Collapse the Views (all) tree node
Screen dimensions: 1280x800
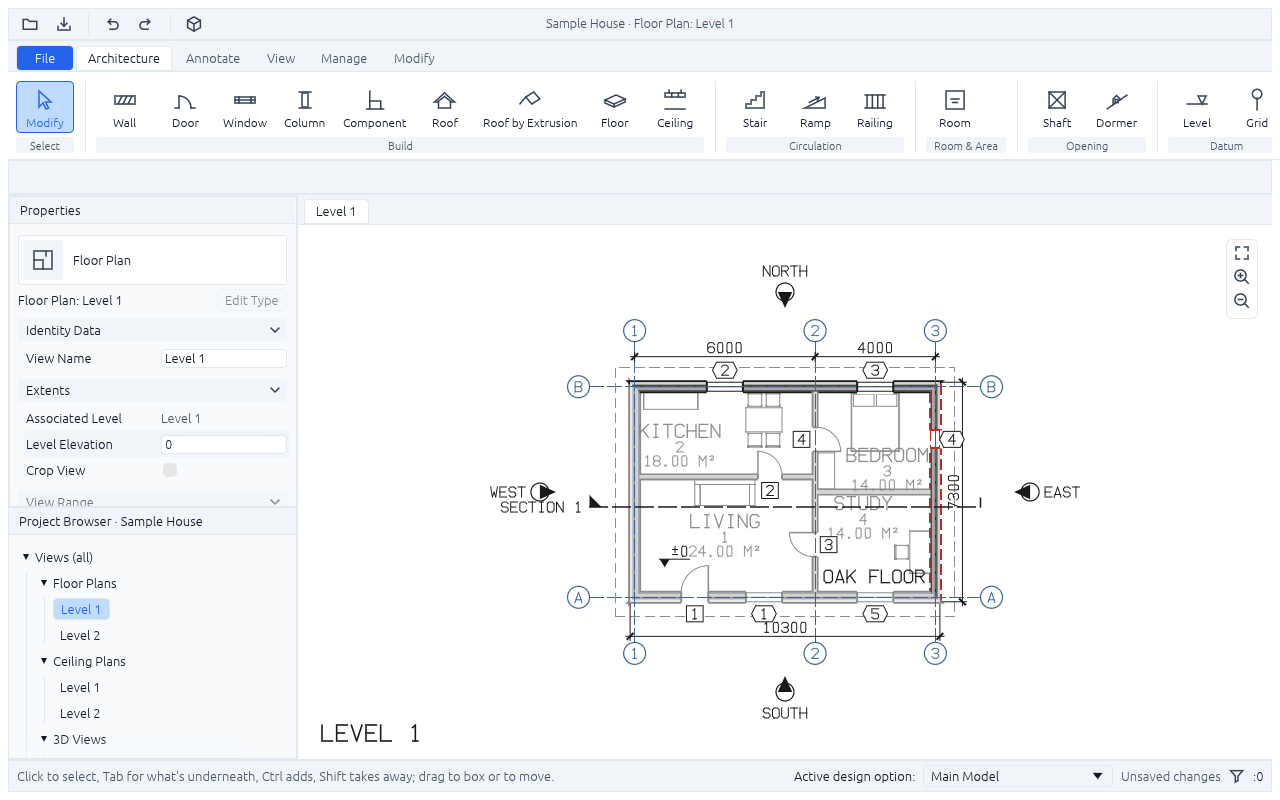26,557
